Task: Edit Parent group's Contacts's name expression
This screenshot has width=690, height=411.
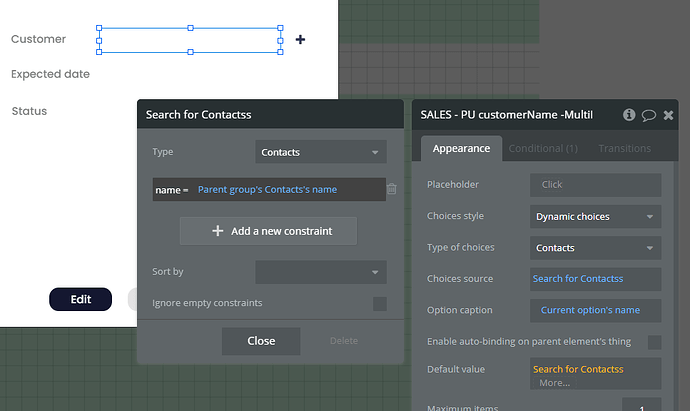Action: pos(267,190)
